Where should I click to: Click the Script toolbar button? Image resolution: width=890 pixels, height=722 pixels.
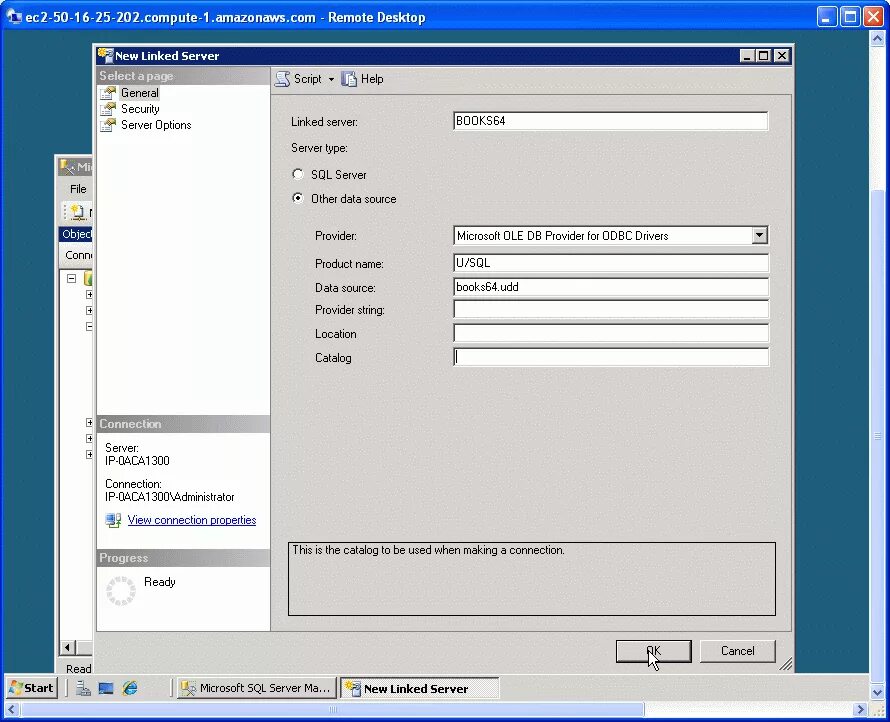point(299,79)
